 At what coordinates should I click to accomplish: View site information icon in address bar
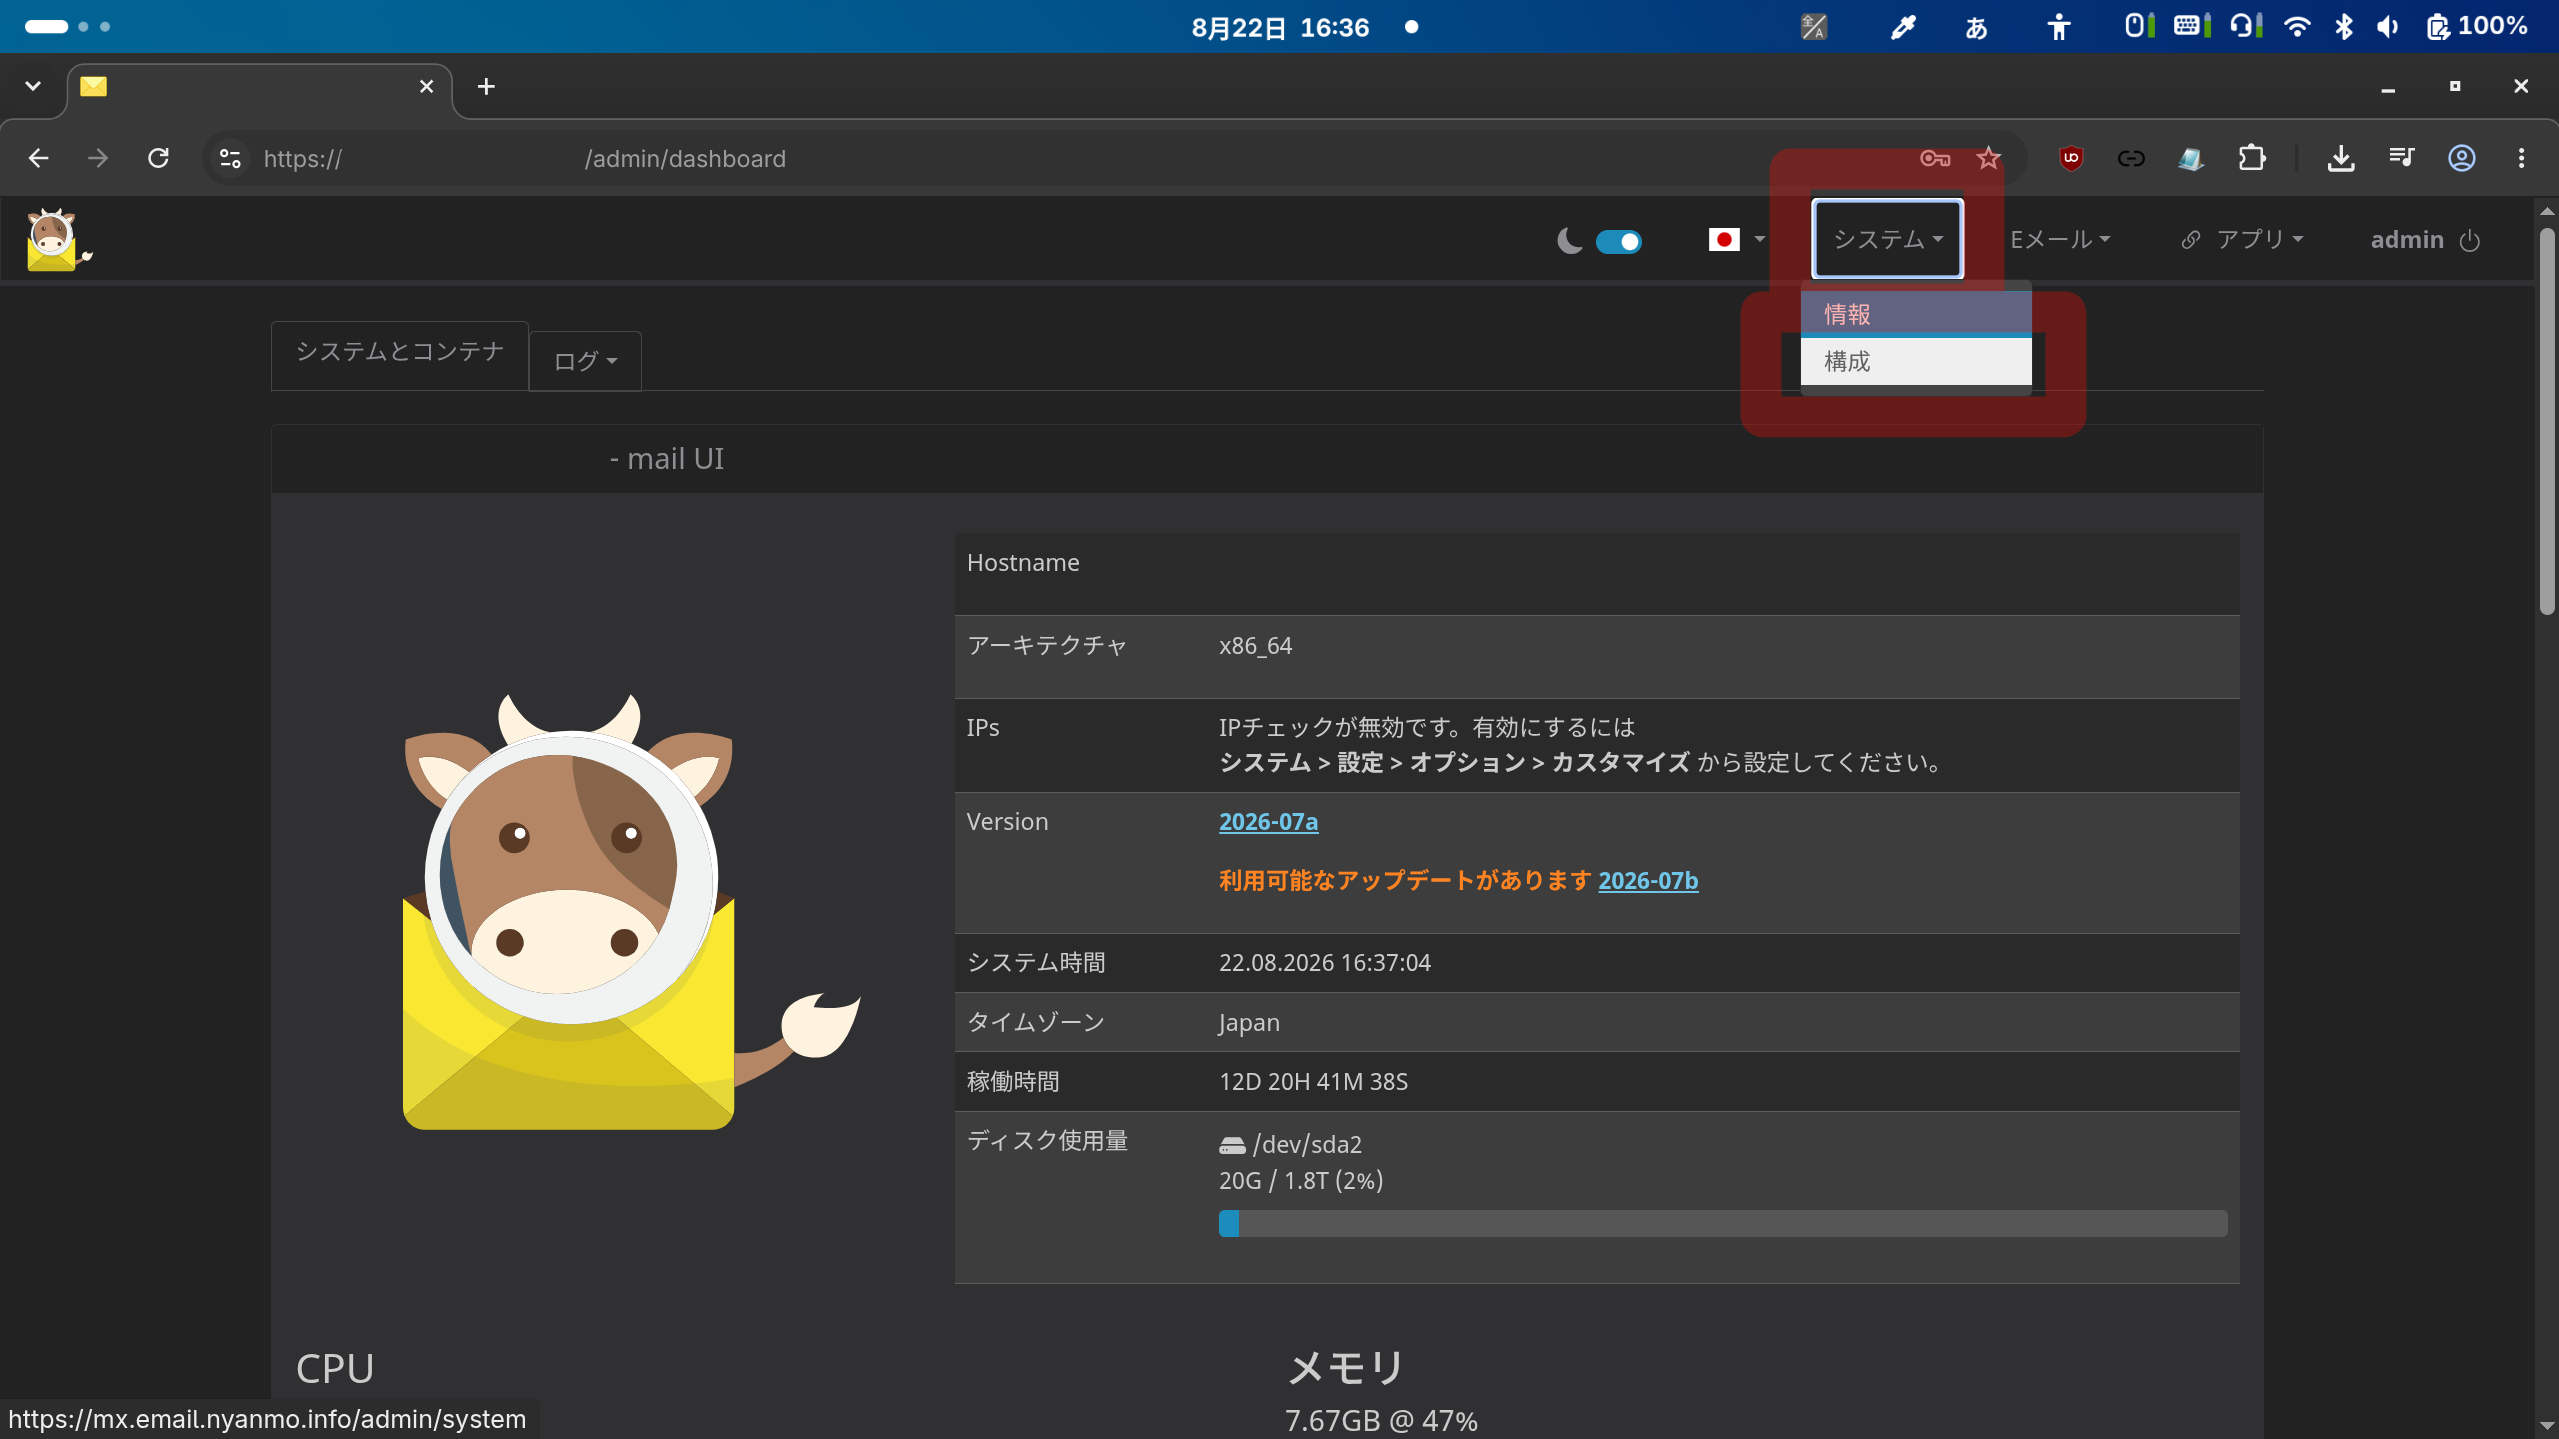[x=230, y=158]
